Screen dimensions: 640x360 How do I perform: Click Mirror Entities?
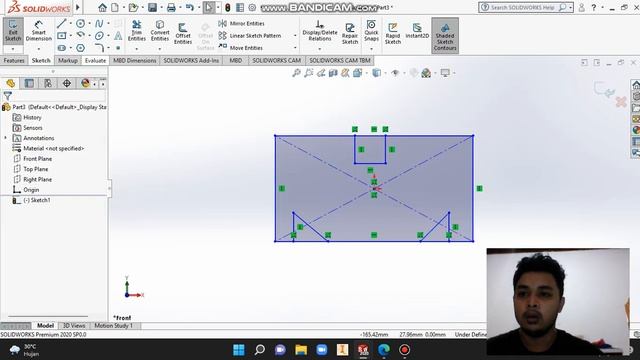(x=242, y=24)
